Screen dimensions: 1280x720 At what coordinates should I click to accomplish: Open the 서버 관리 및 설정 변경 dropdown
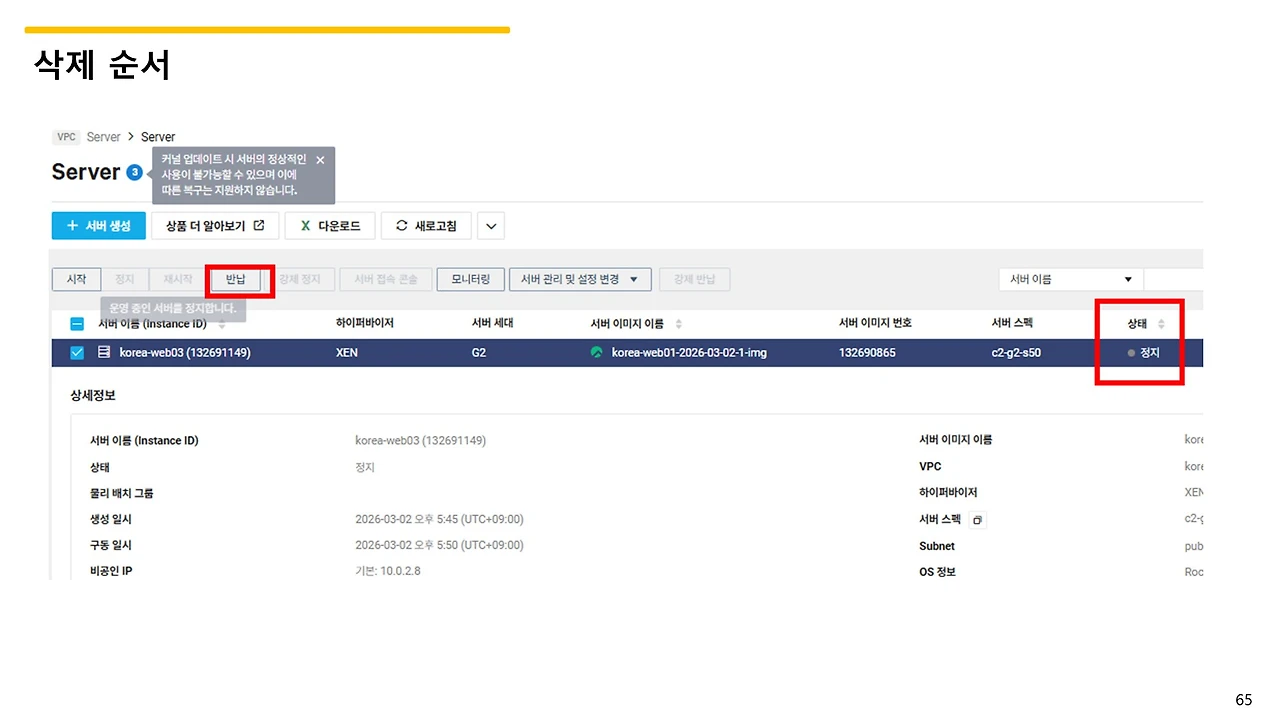(580, 279)
